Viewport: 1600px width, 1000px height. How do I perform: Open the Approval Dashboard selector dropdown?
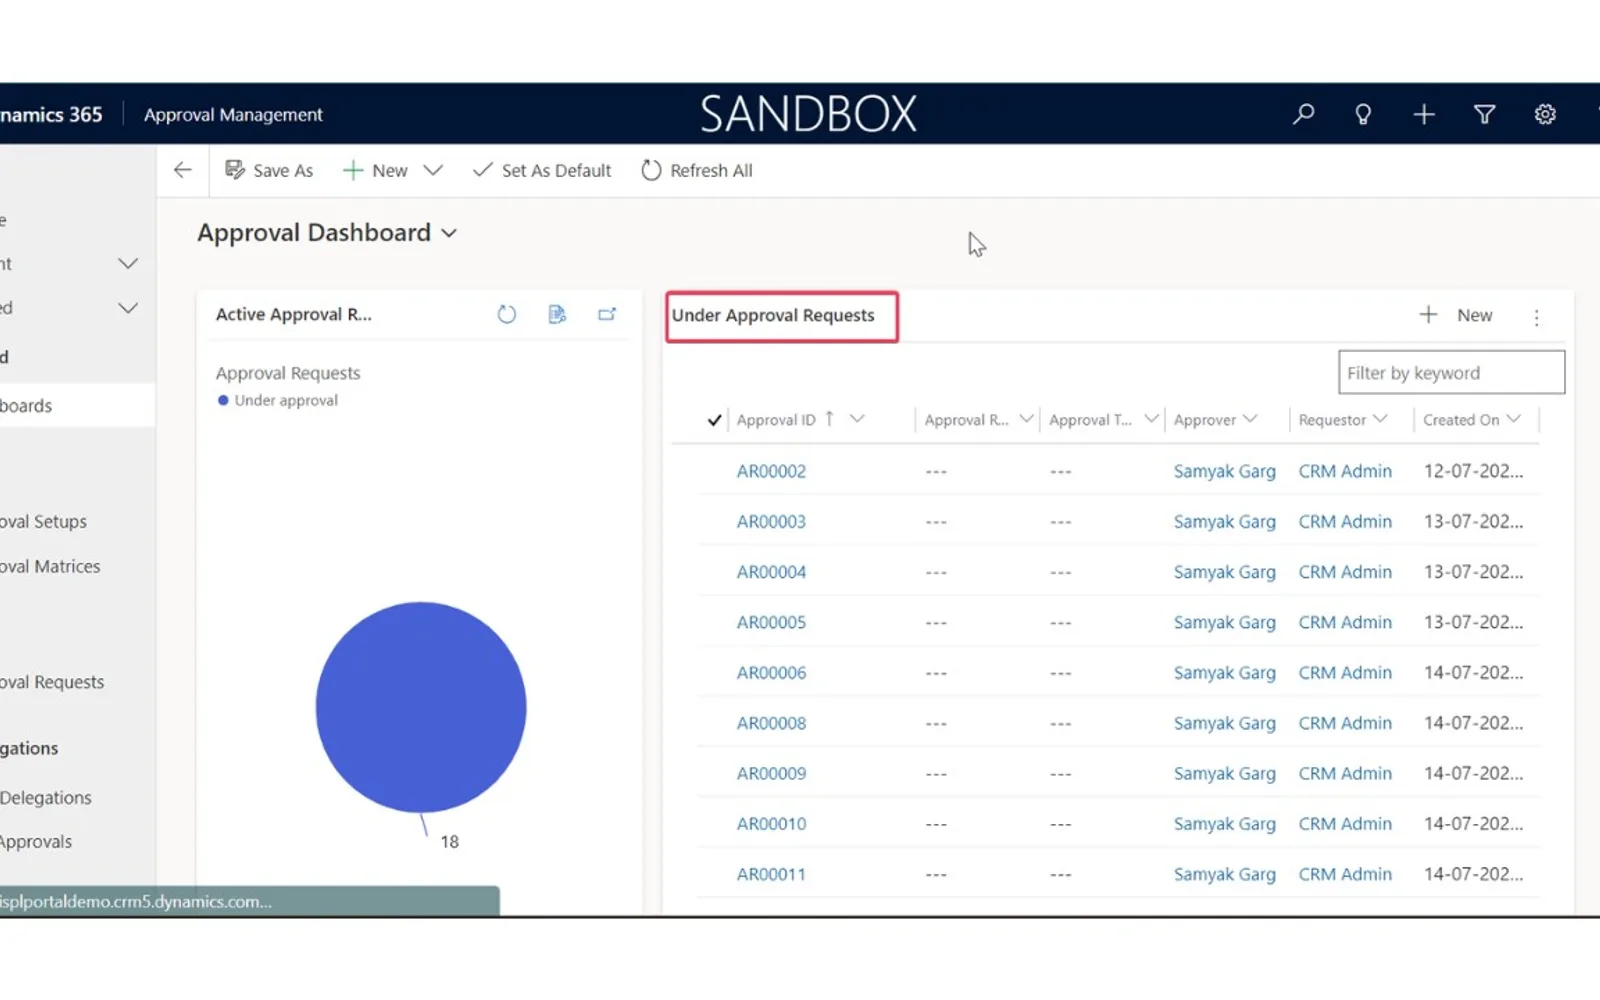(x=449, y=233)
